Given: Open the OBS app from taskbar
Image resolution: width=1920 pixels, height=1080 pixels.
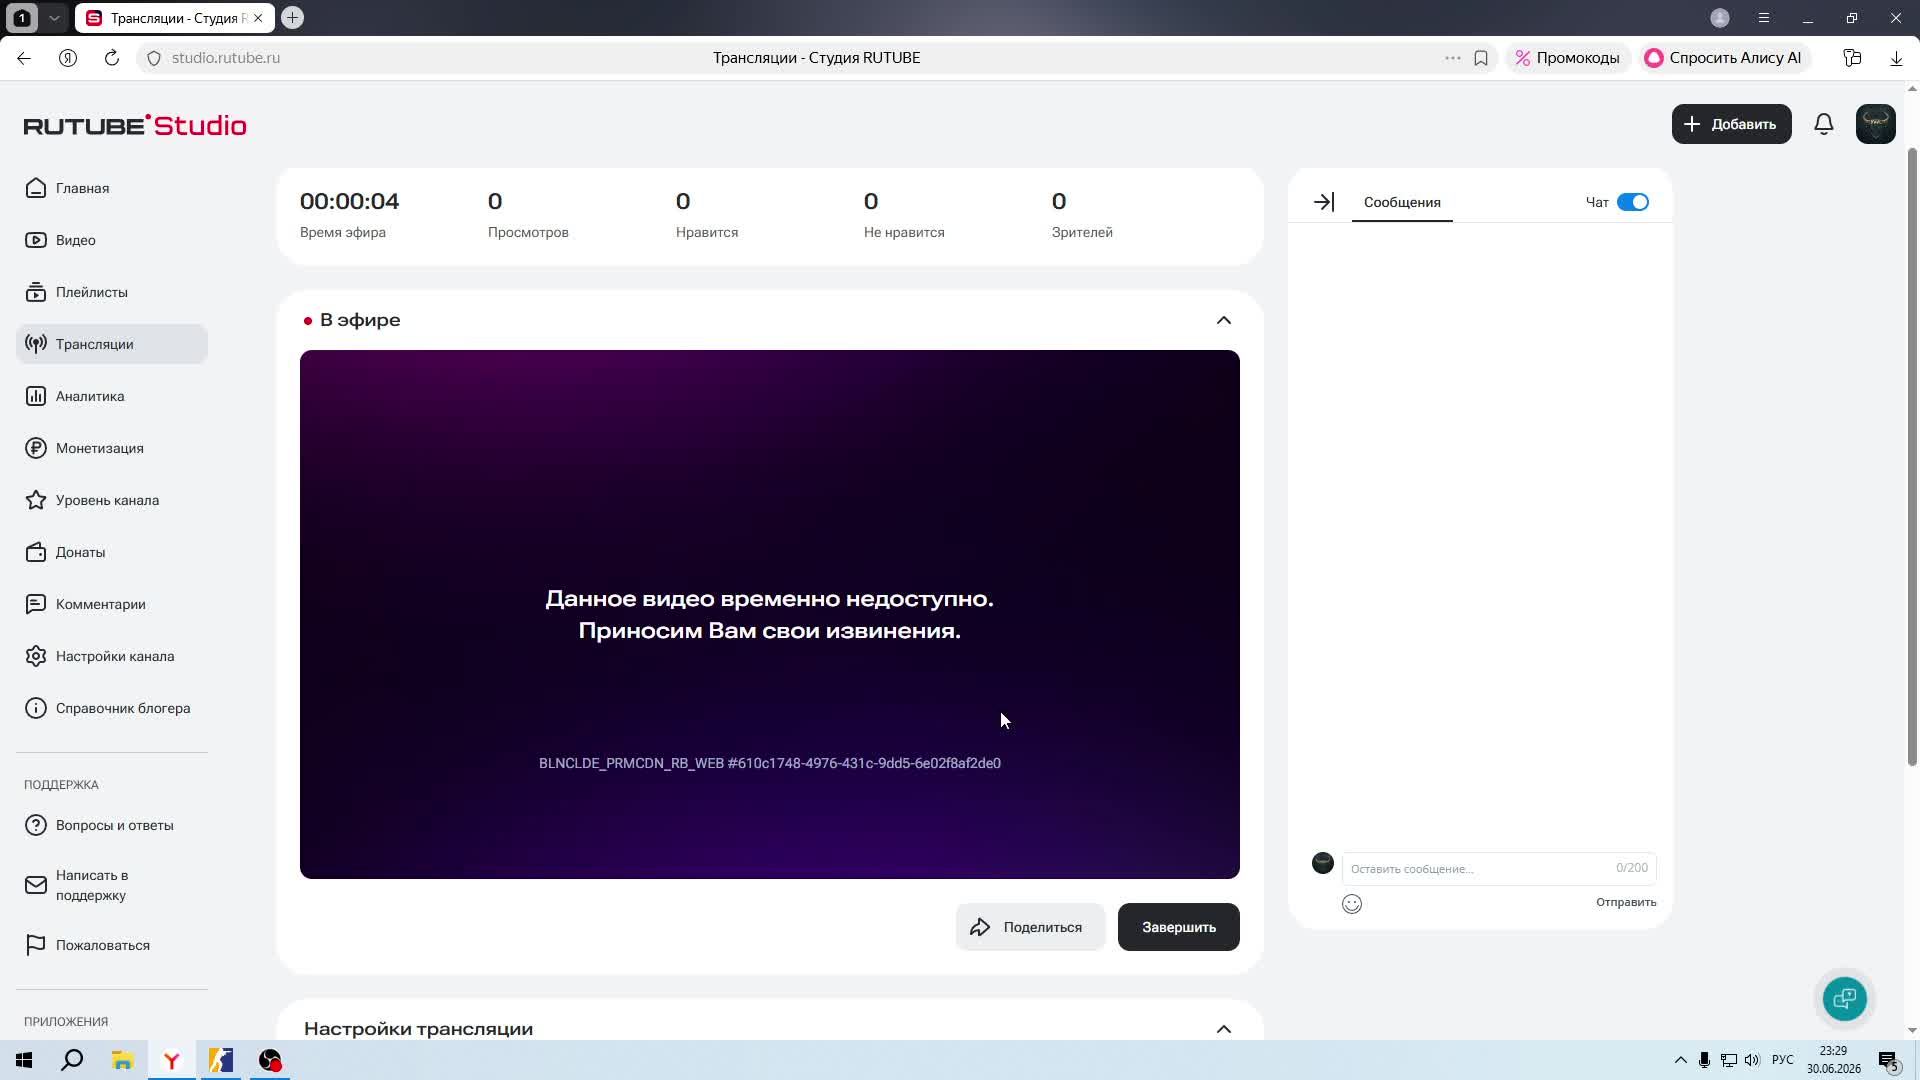Looking at the screenshot, I should 270,1060.
